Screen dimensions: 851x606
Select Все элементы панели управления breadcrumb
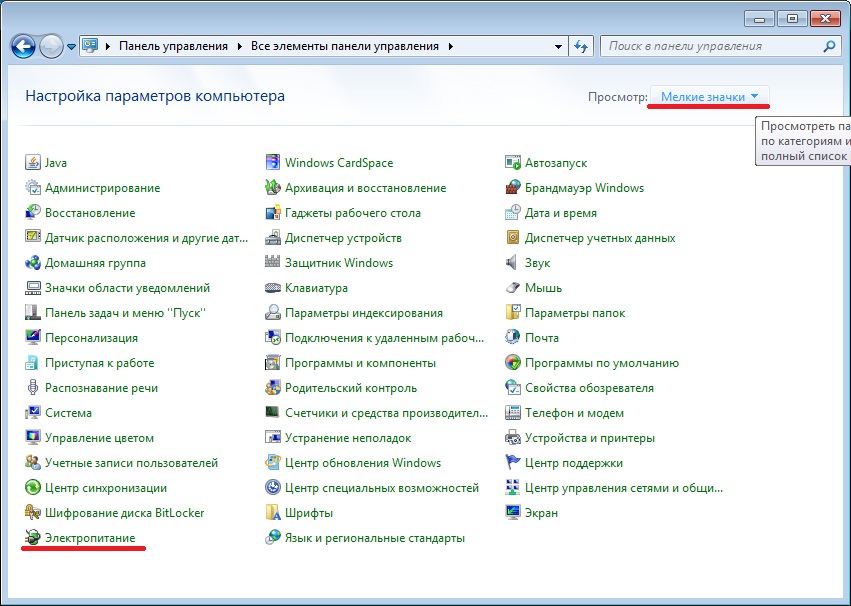(345, 46)
